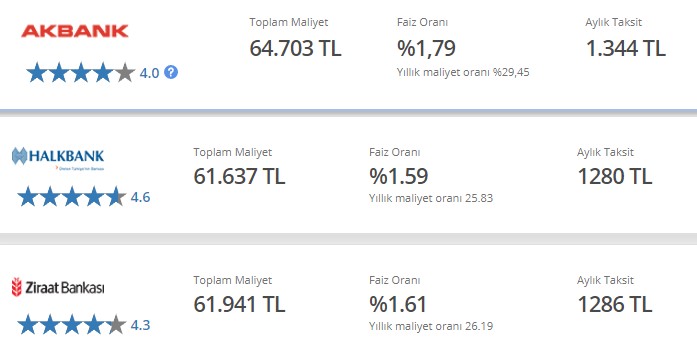Click Halkbank's interest rate %1.59
Image resolution: width=697 pixels, height=361 pixels.
[x=399, y=176]
